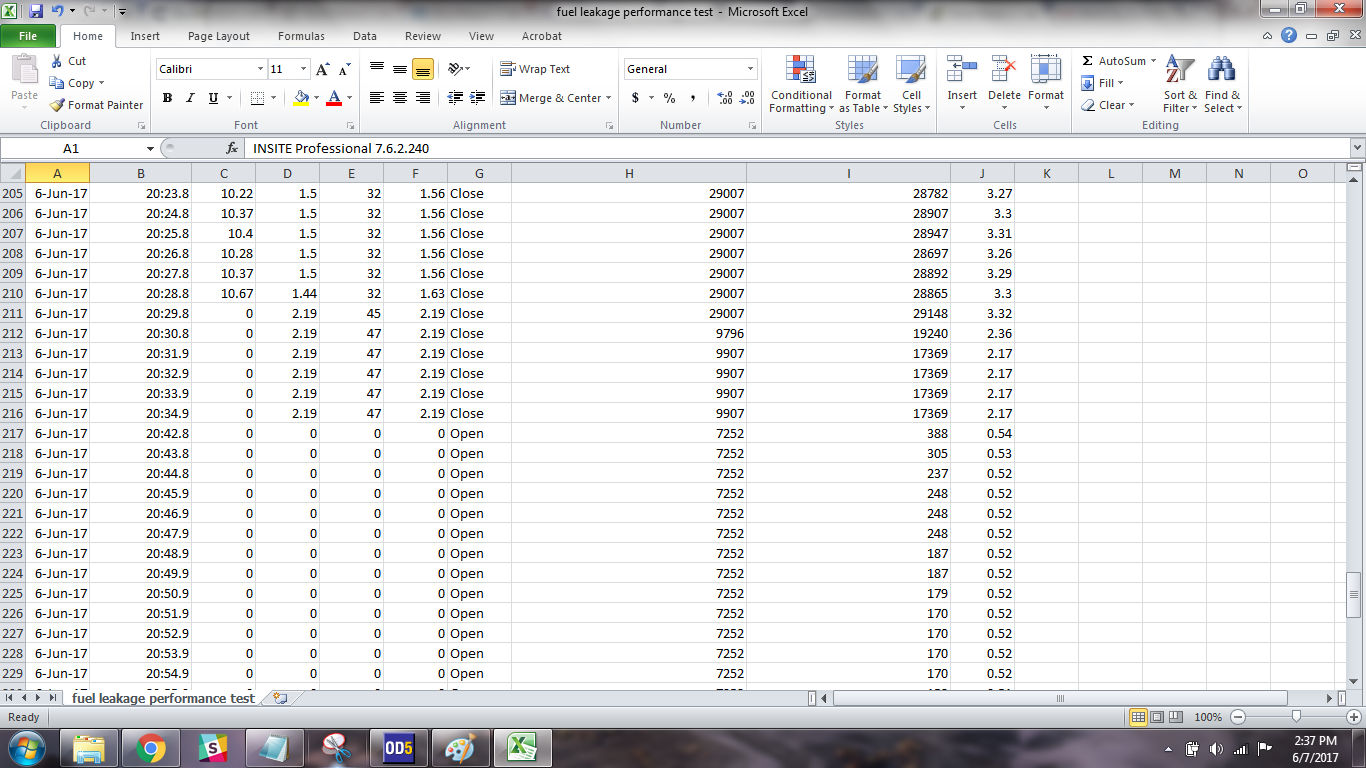Viewport: 1366px width, 768px height.
Task: Switch to the Insert tab
Action: coord(145,36)
